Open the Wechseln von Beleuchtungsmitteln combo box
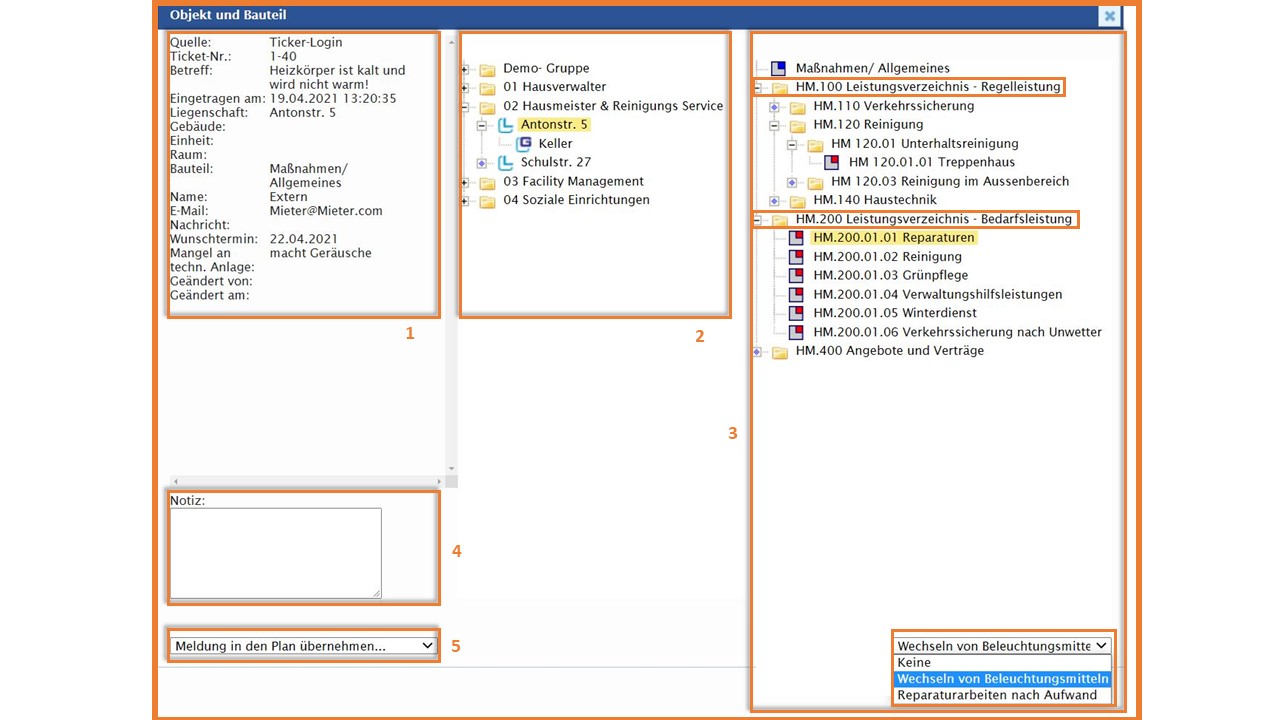The width and height of the screenshot is (1280, 720). (x=1003, y=646)
